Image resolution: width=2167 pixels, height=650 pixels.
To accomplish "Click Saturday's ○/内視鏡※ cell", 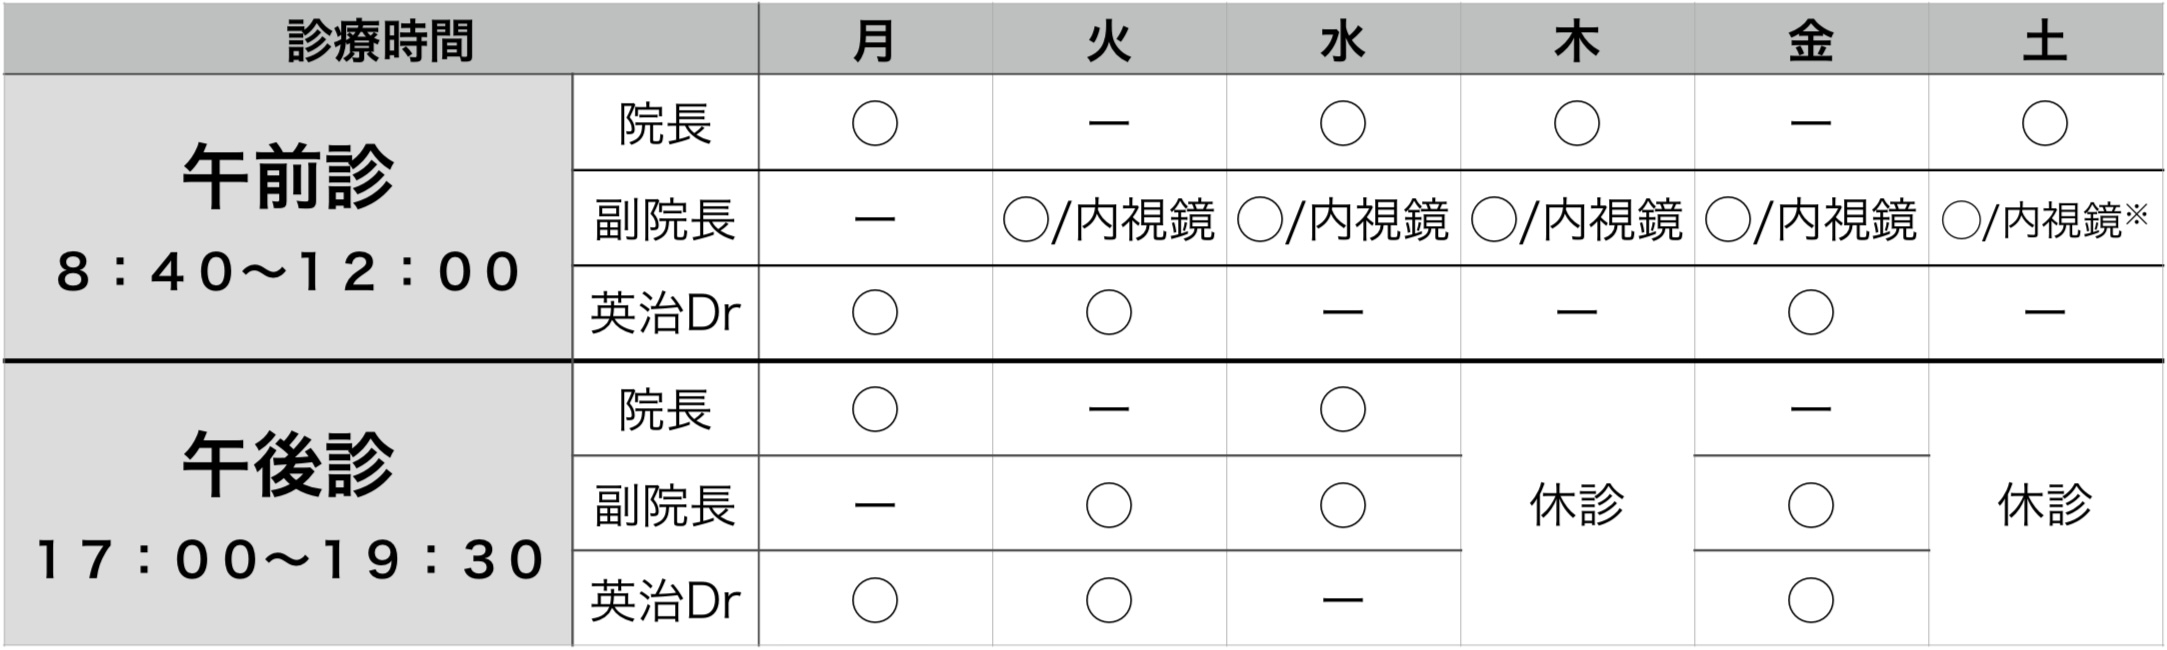I will pyautogui.click(x=2044, y=220).
